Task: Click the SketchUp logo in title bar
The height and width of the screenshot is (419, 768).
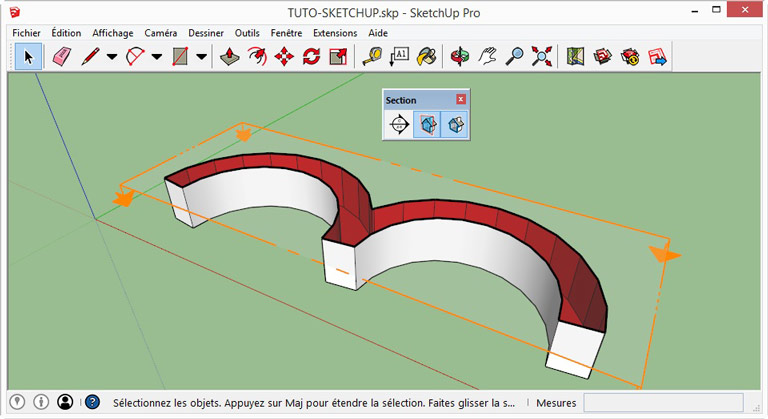Action: pos(15,12)
